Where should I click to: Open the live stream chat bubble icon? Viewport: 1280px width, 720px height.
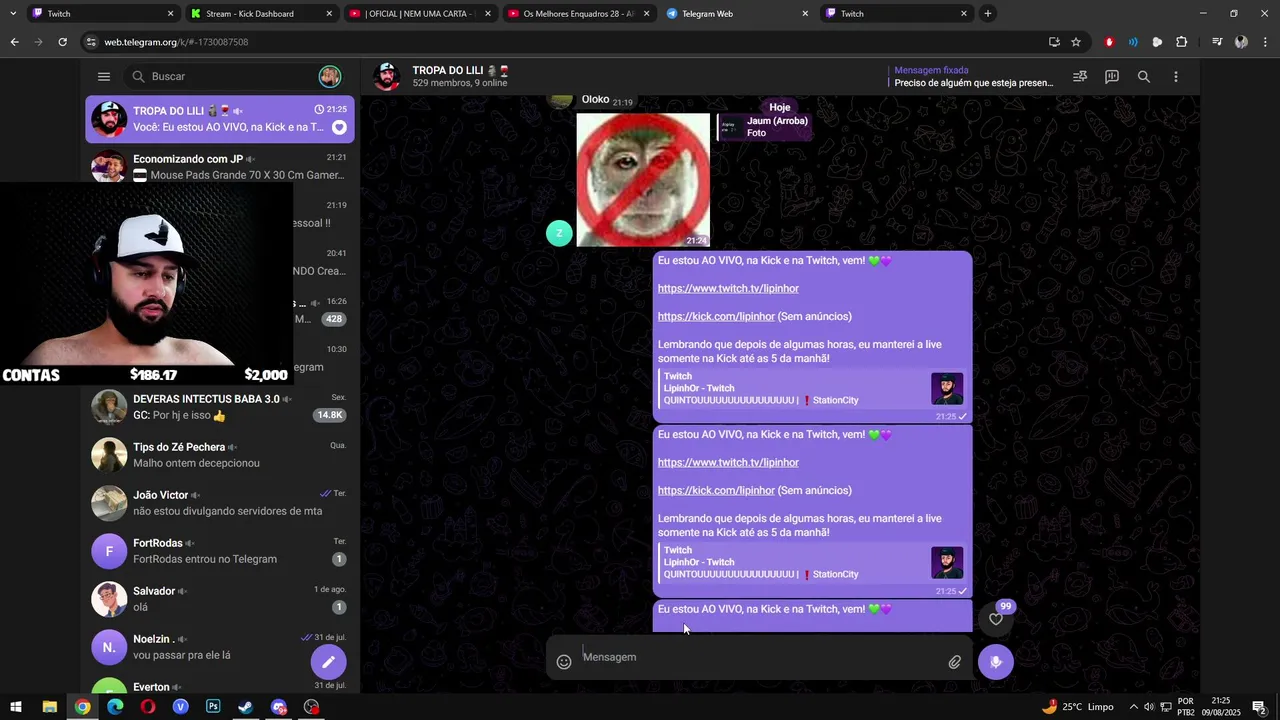pyautogui.click(x=1112, y=76)
